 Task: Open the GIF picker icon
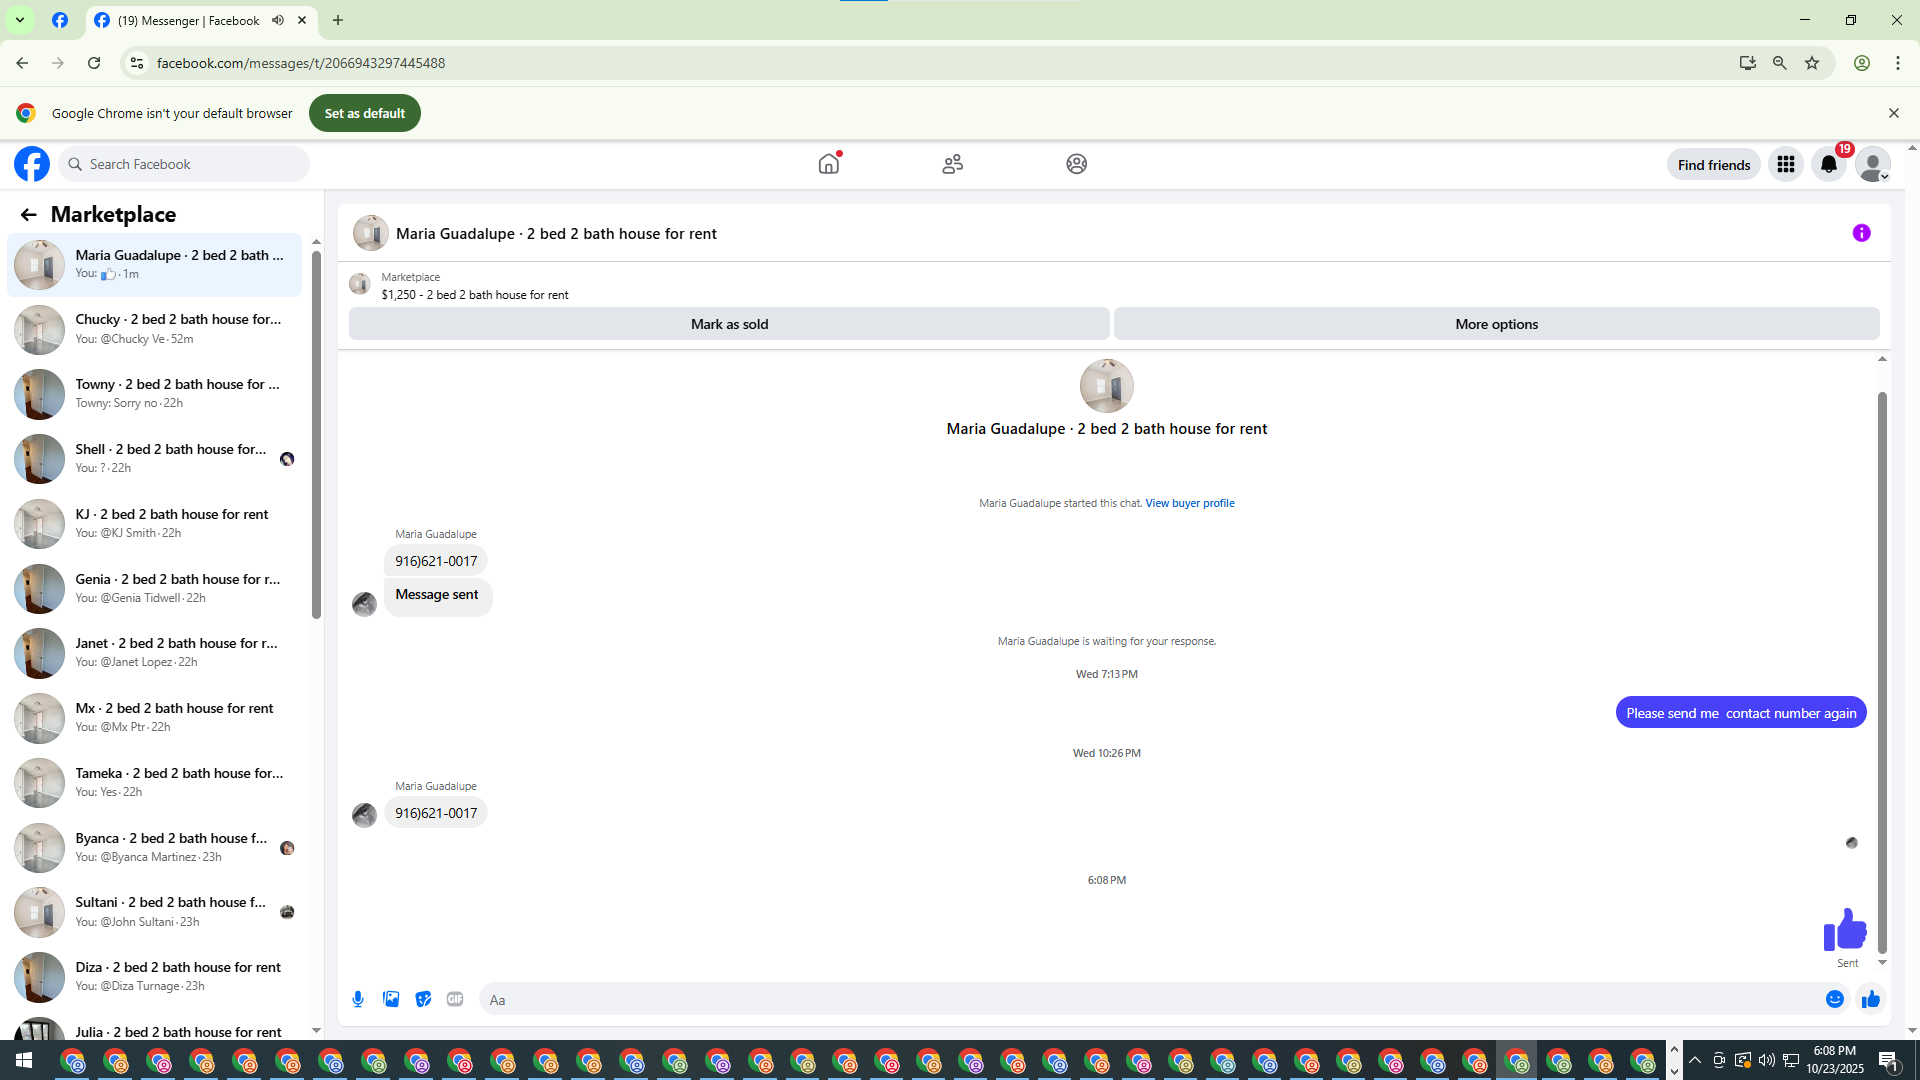[x=455, y=999]
